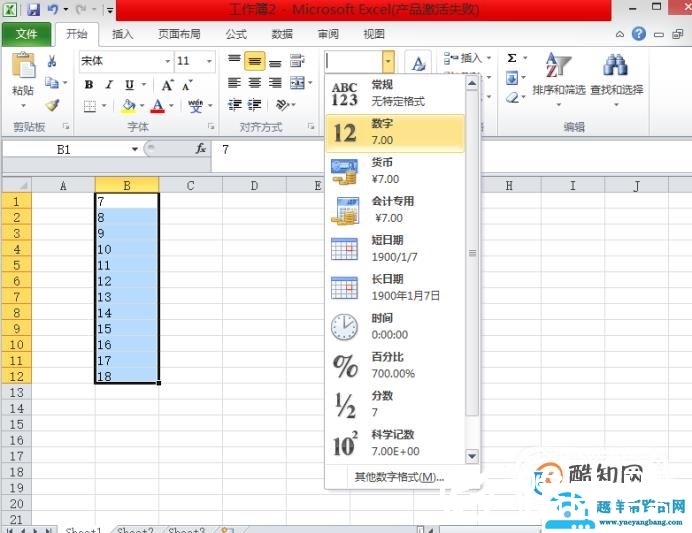Image resolution: width=692 pixels, height=533 pixels.
Task: Choose the Fraction (分数) format
Action: (395, 404)
